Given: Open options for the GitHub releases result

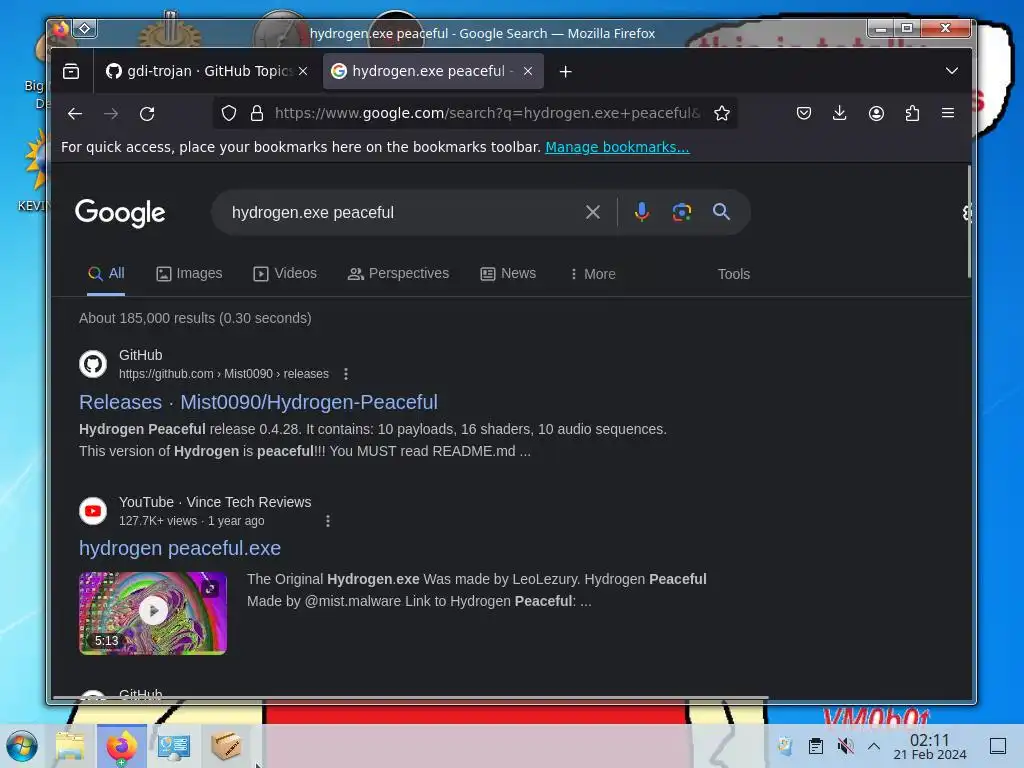Looking at the screenshot, I should (345, 374).
